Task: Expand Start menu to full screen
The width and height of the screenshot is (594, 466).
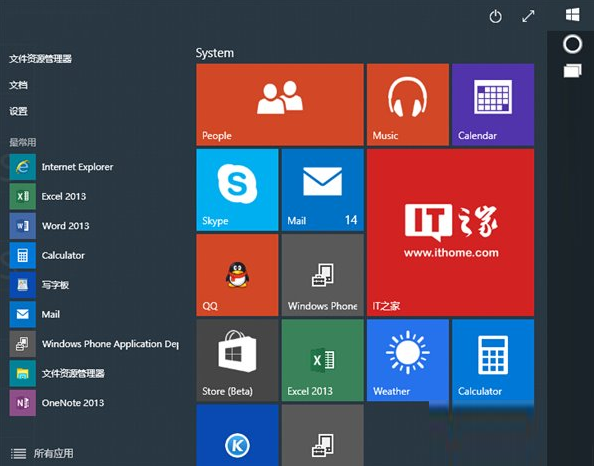Action: 528,16
